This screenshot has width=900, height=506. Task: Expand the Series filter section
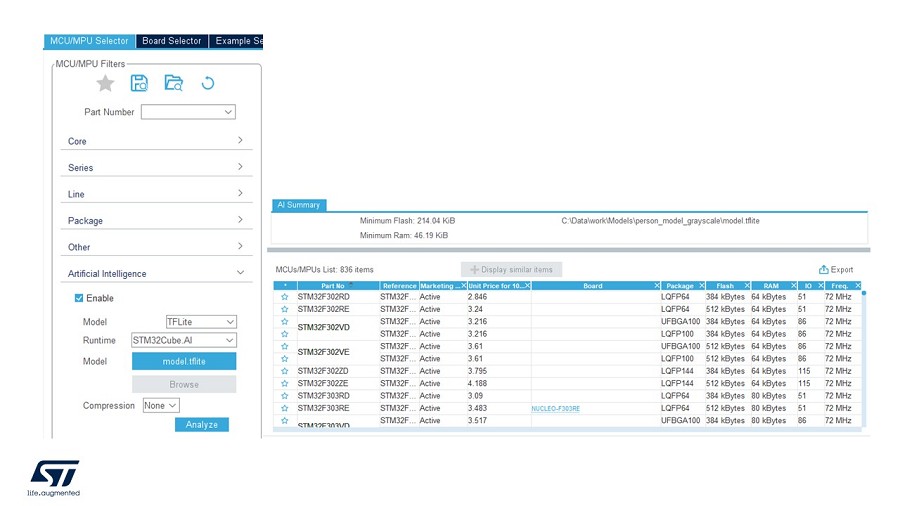[156, 168]
